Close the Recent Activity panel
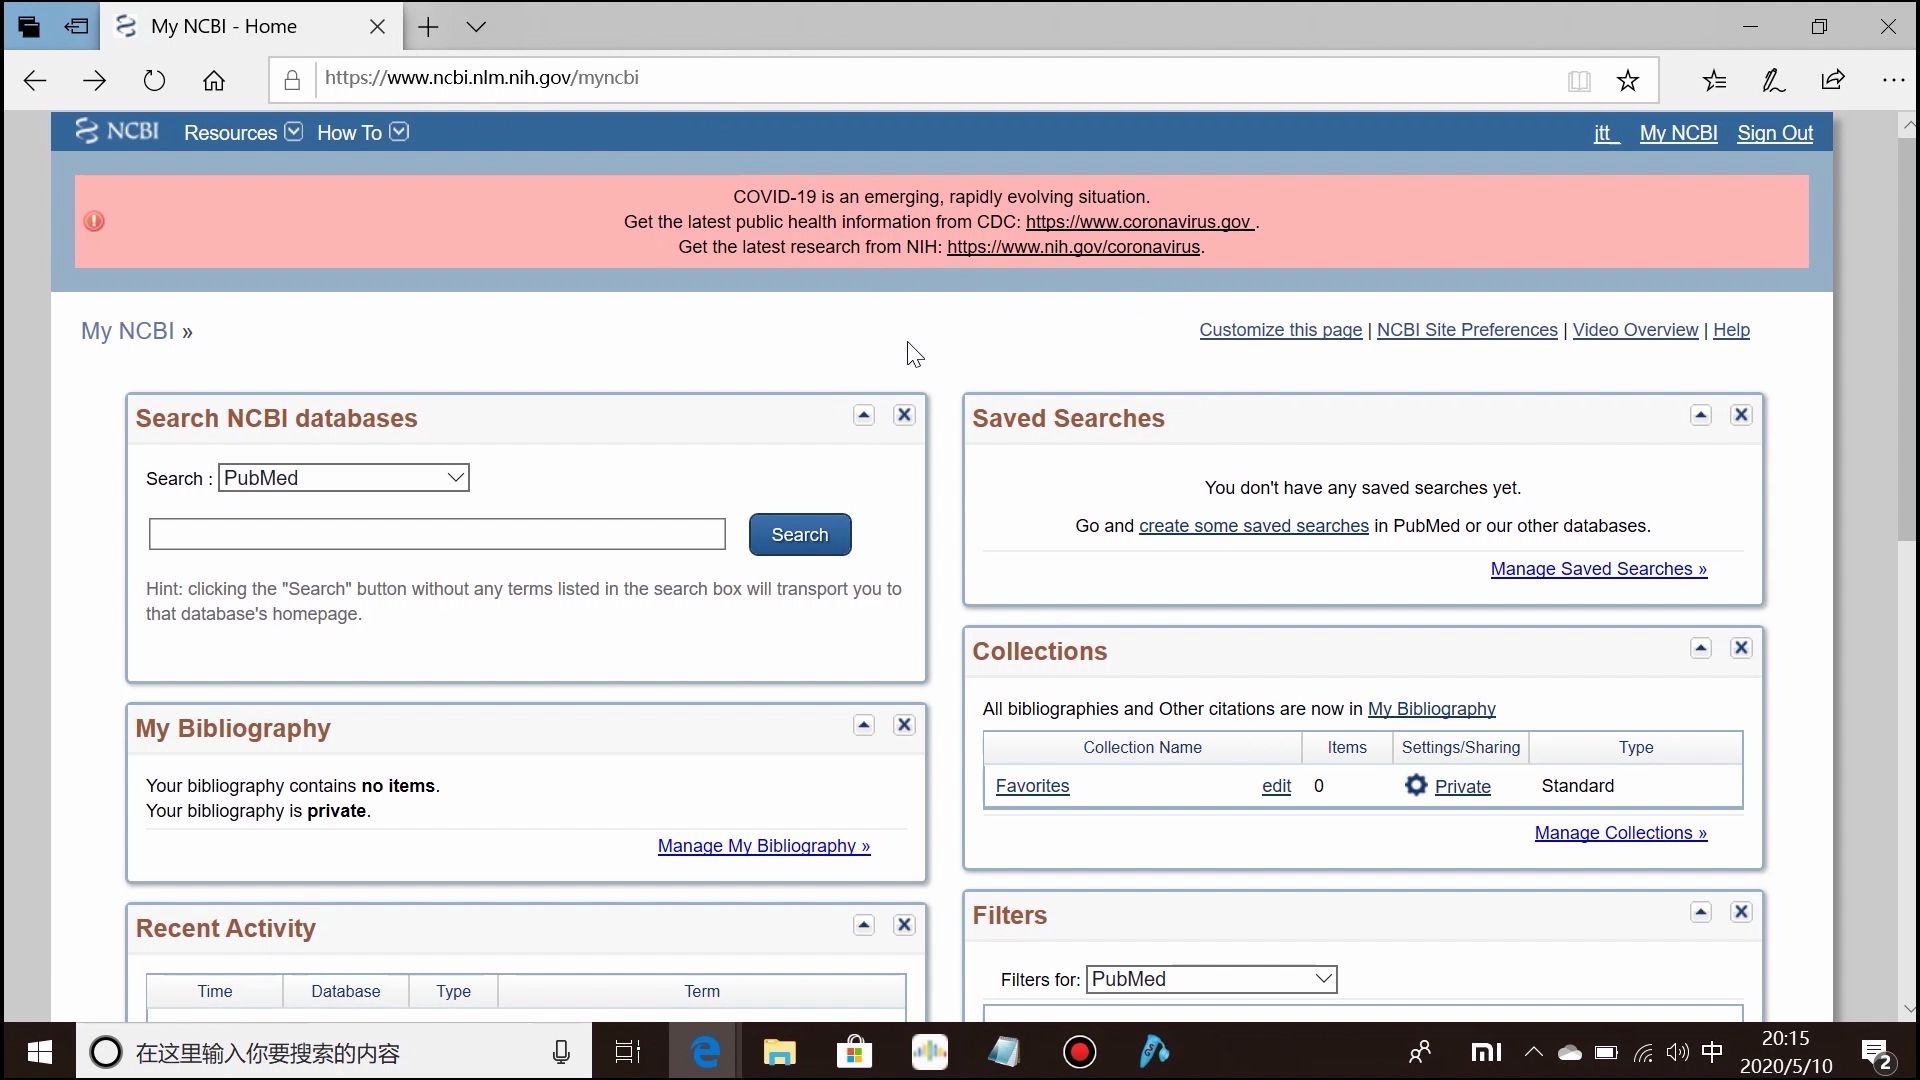This screenshot has height=1080, width=1920. (904, 925)
